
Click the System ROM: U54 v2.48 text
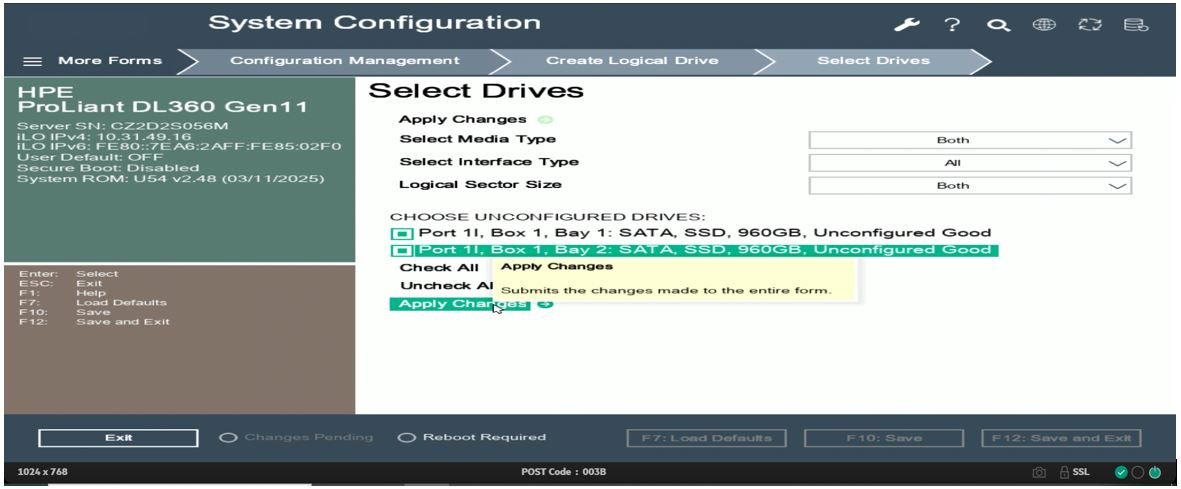[171, 179]
